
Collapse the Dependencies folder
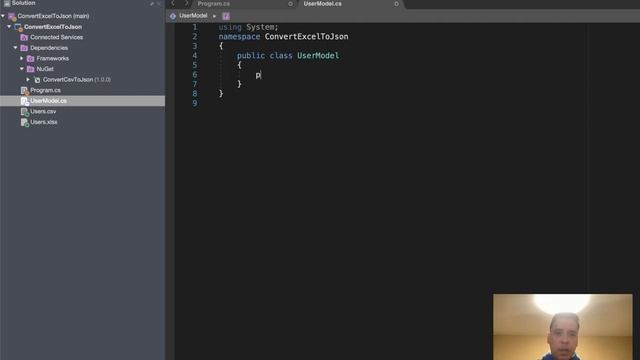click(16, 48)
